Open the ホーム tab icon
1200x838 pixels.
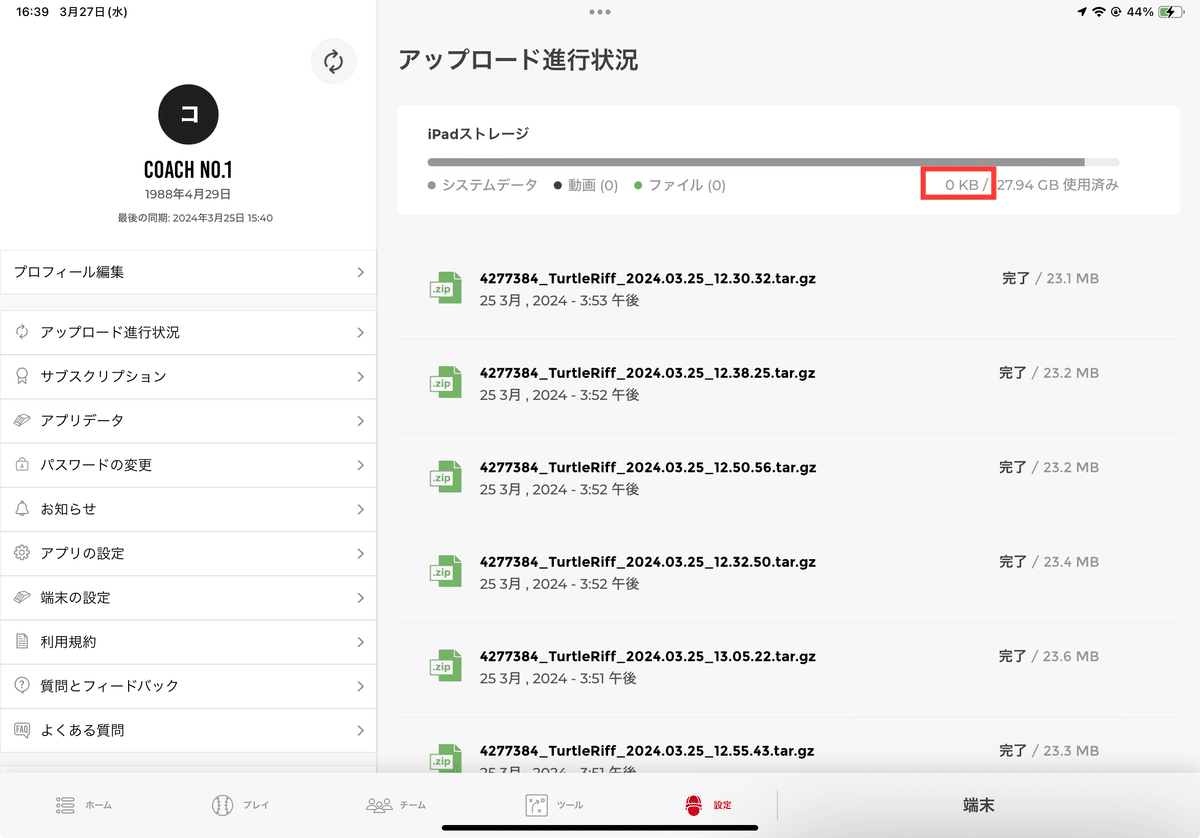(66, 805)
